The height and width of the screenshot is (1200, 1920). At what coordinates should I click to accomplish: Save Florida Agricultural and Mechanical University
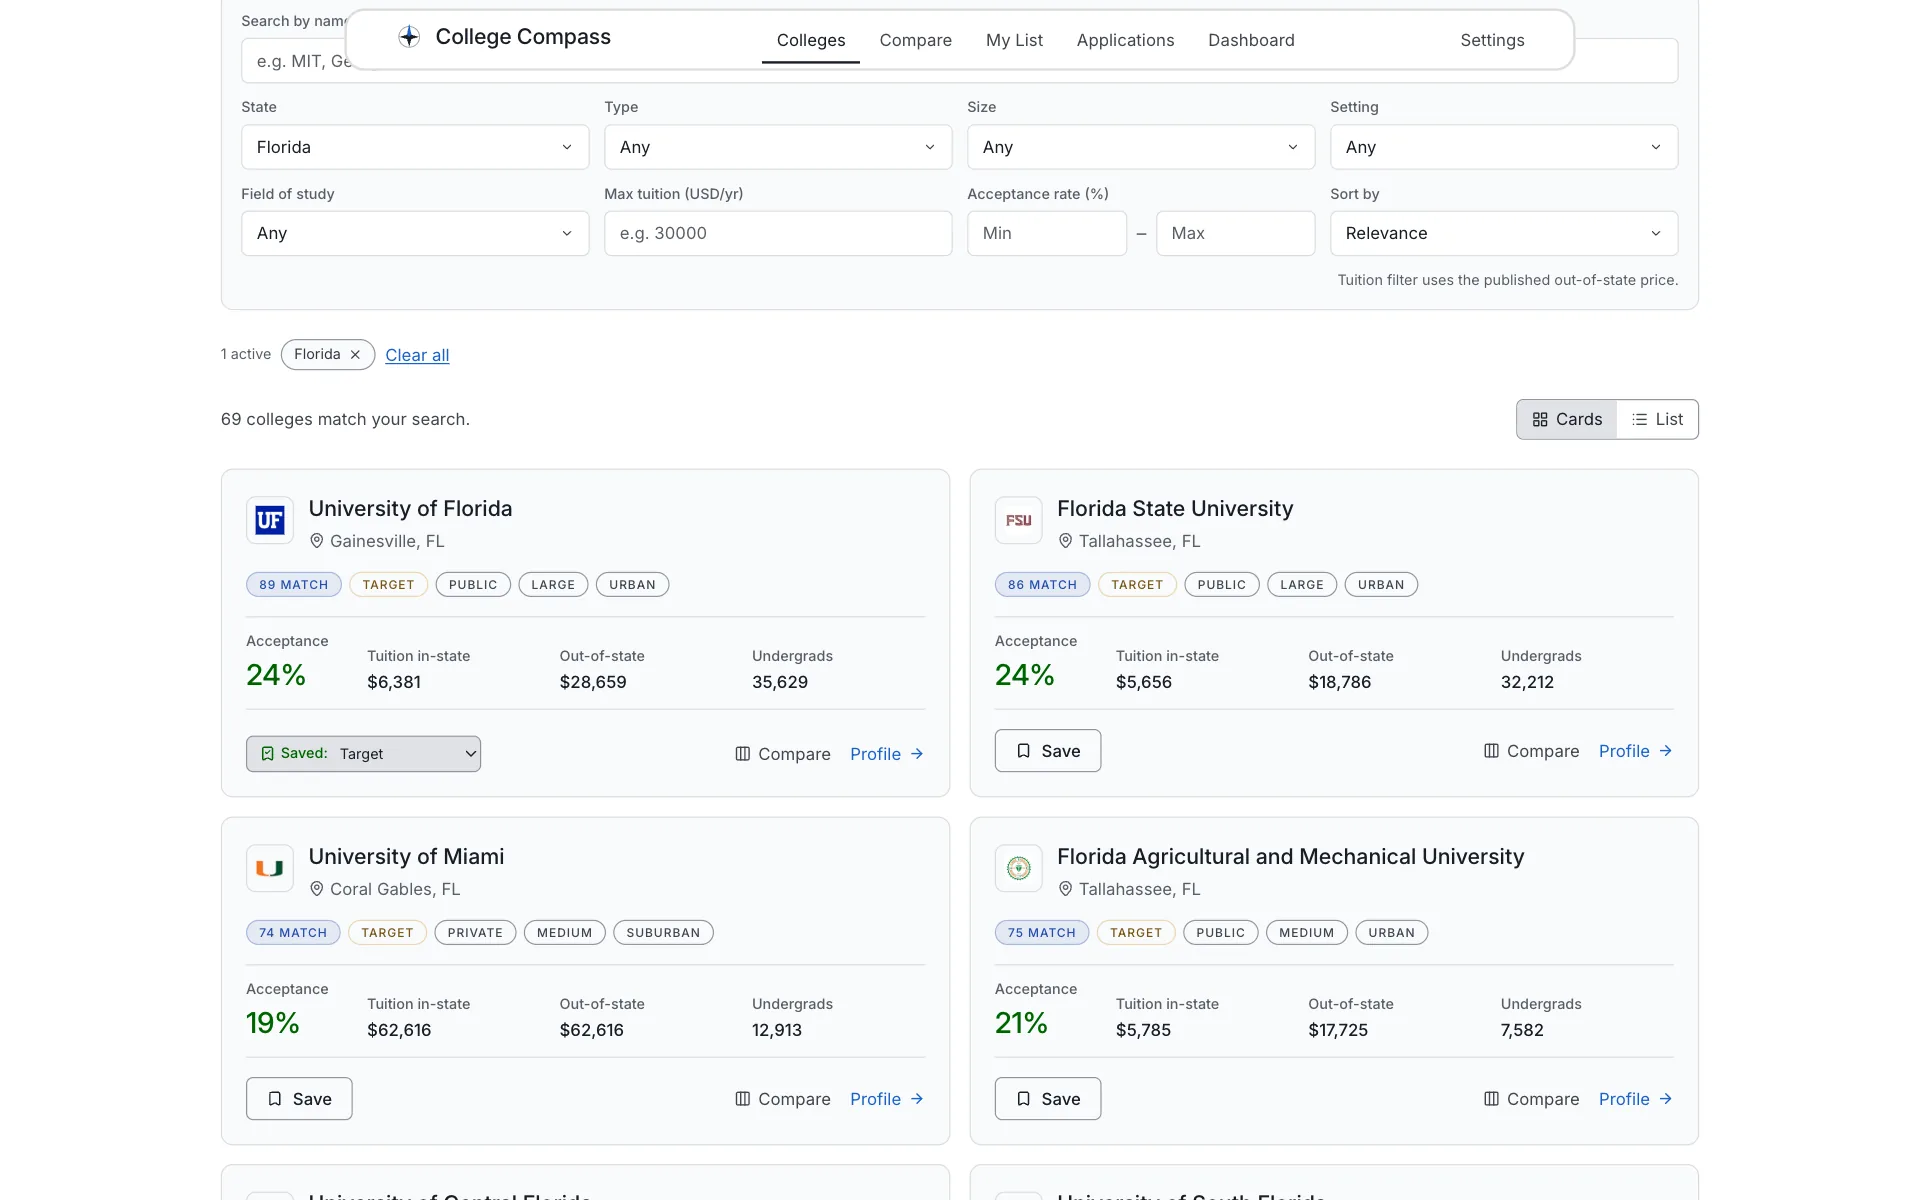[1047, 1099]
